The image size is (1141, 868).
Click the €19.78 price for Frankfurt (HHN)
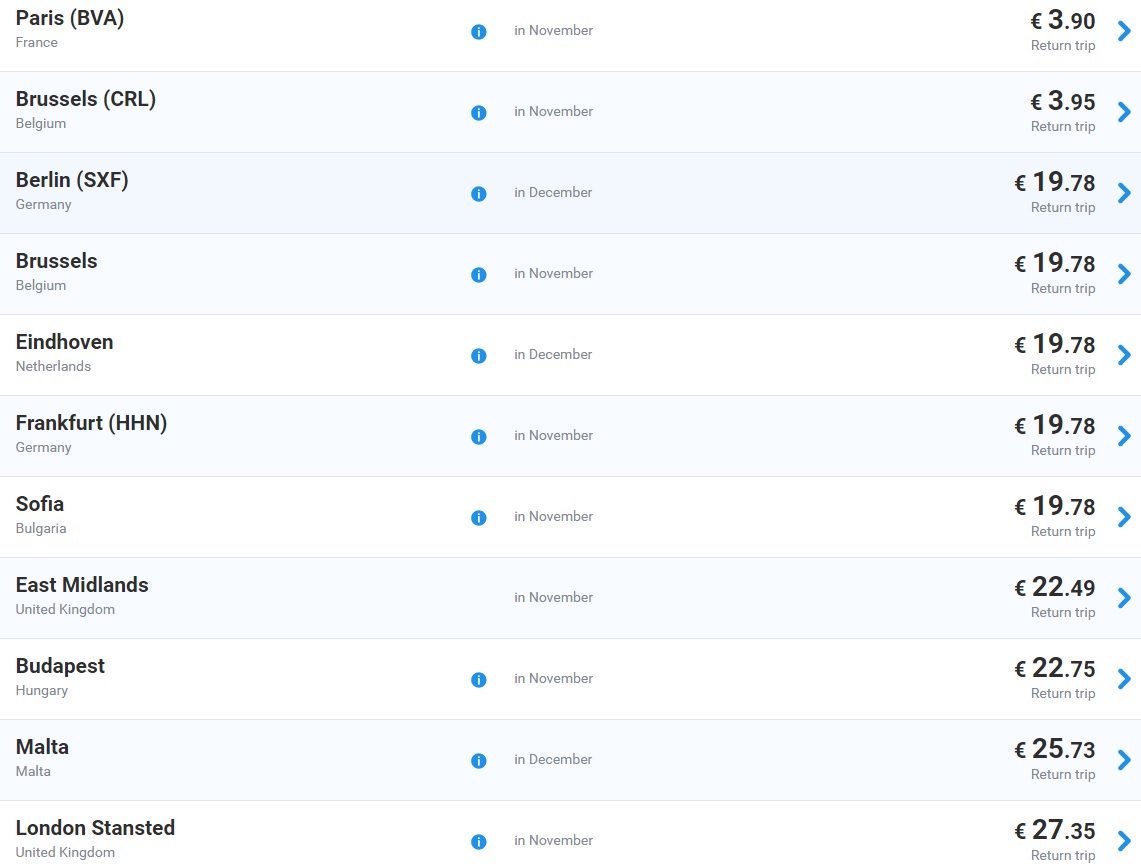(1055, 425)
